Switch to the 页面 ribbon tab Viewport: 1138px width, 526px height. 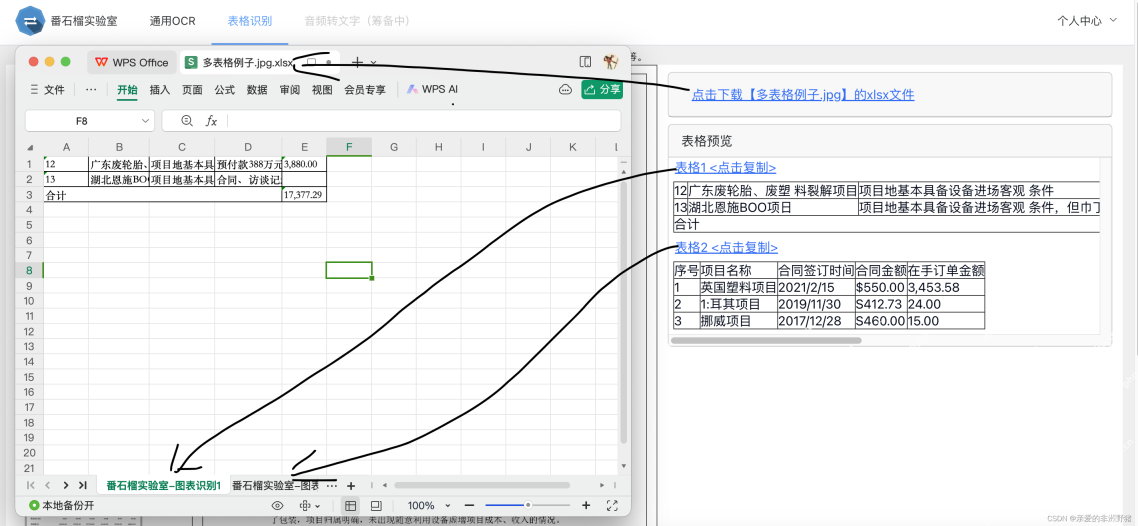coord(192,90)
